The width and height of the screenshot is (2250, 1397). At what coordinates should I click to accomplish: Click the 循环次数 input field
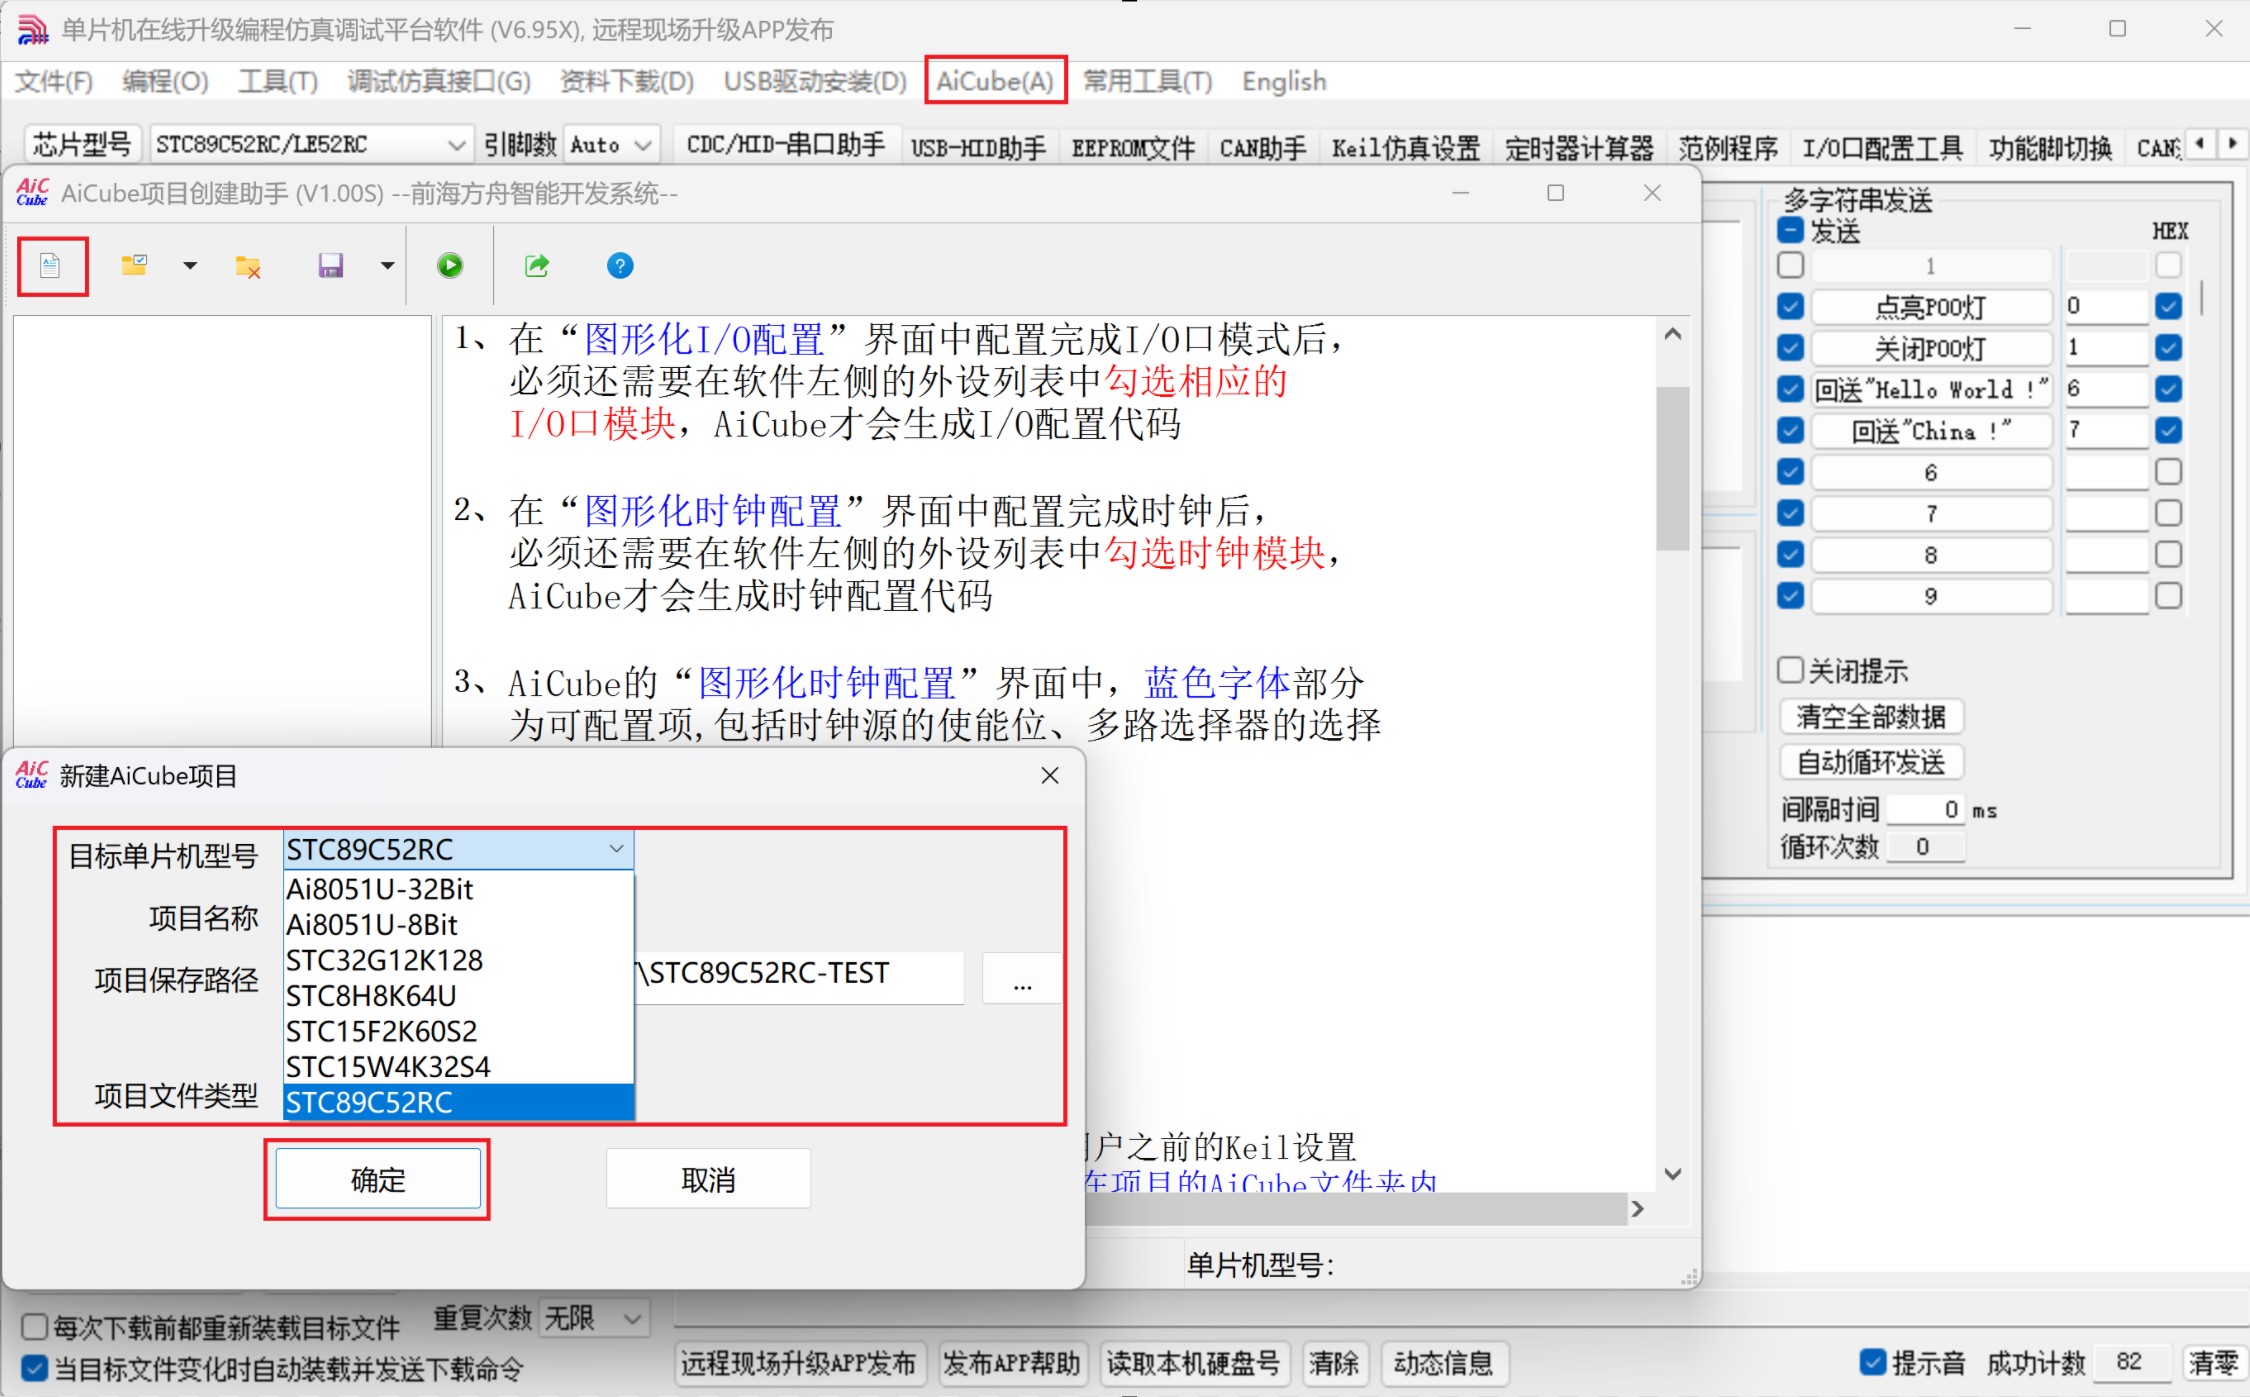pyautogui.click(x=1925, y=847)
